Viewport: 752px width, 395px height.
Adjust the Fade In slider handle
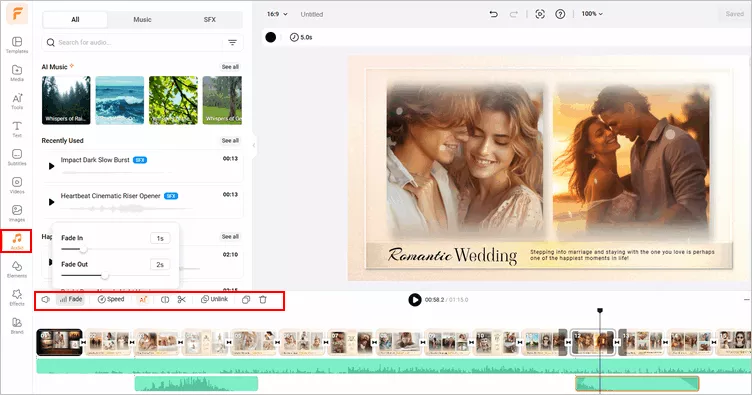pyautogui.click(x=83, y=249)
